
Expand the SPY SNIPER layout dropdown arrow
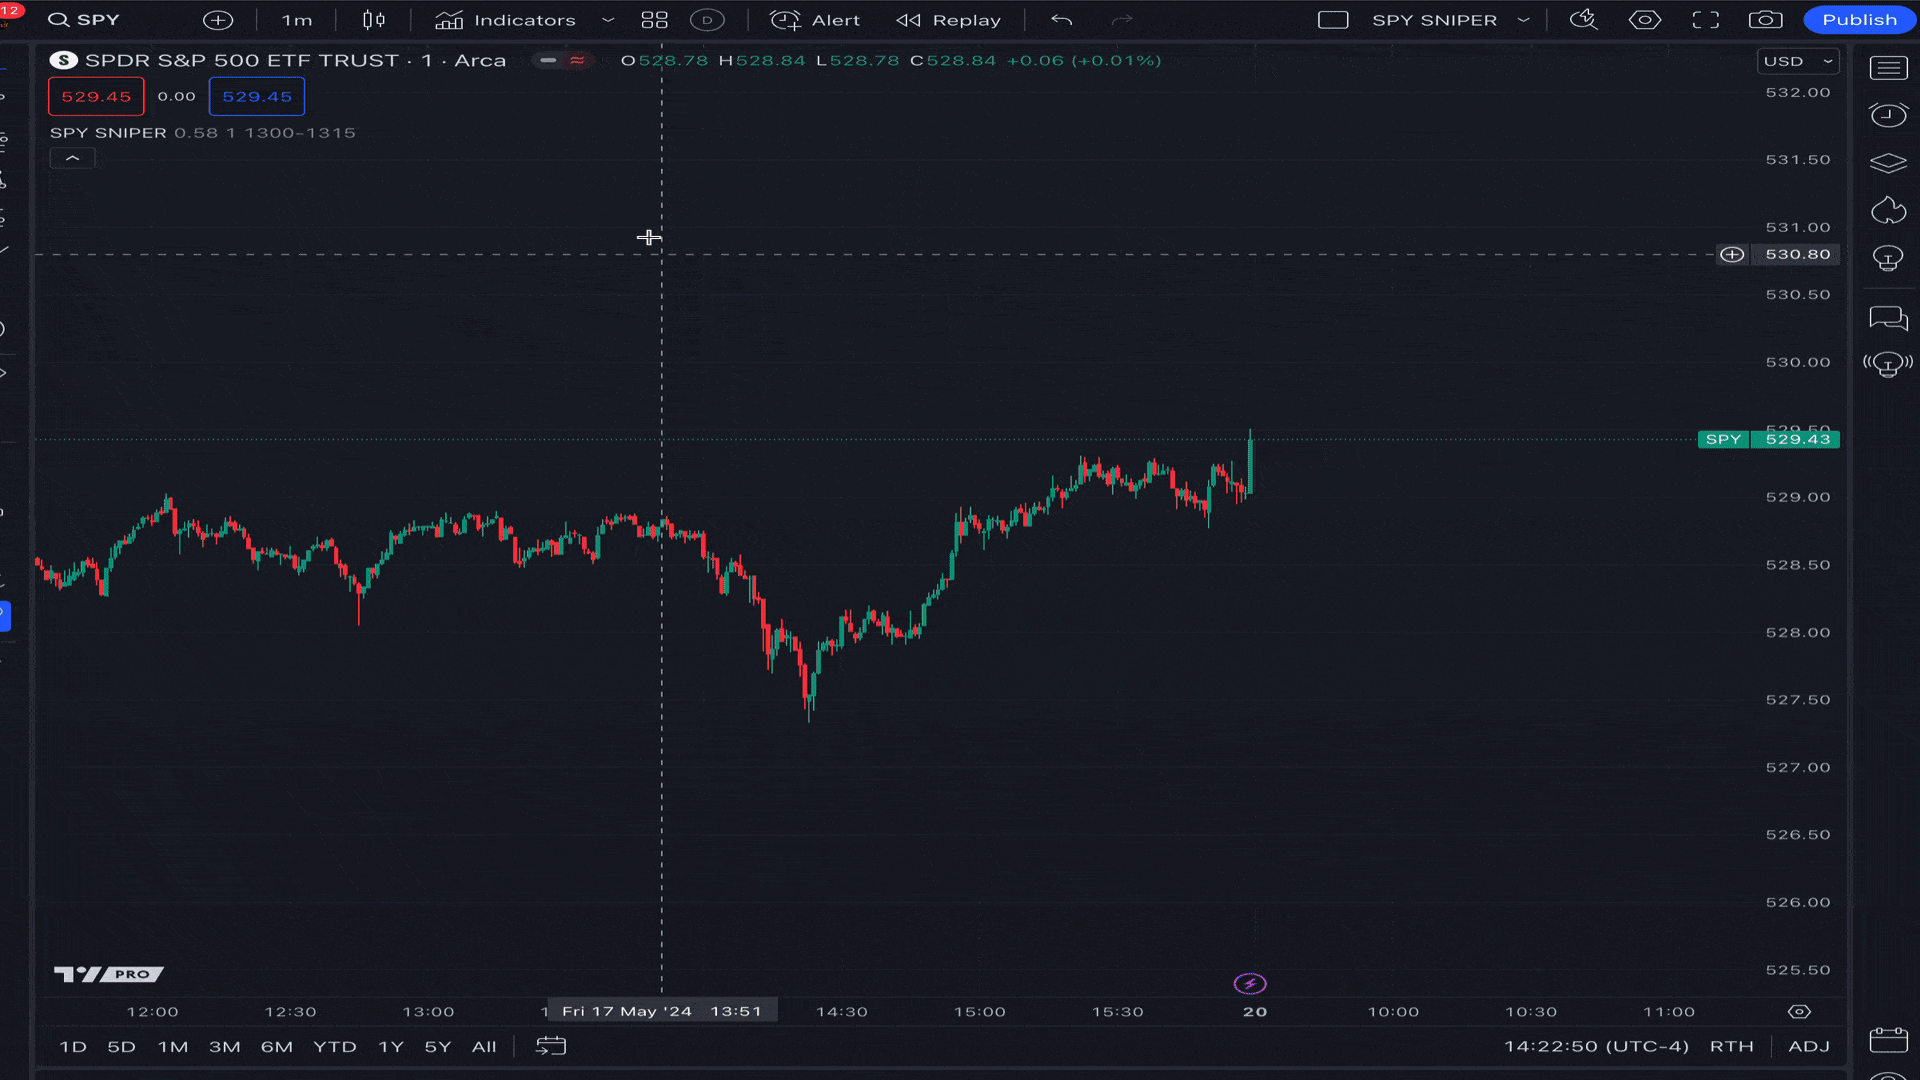point(1523,20)
